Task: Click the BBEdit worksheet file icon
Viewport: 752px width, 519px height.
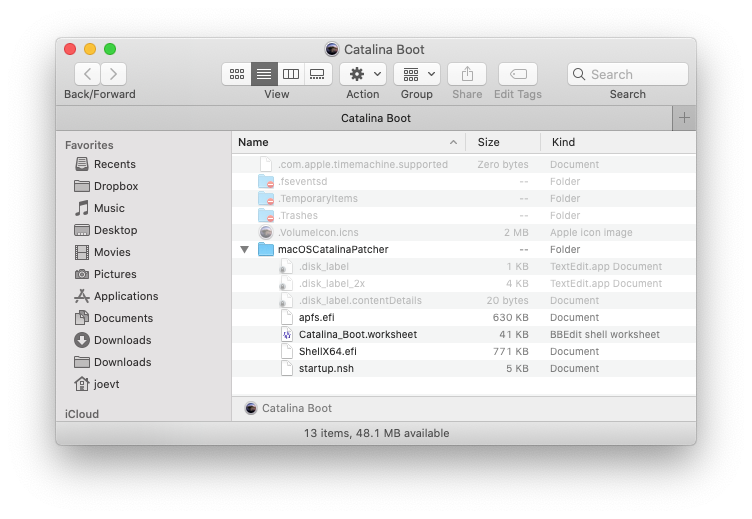Action: point(287,335)
